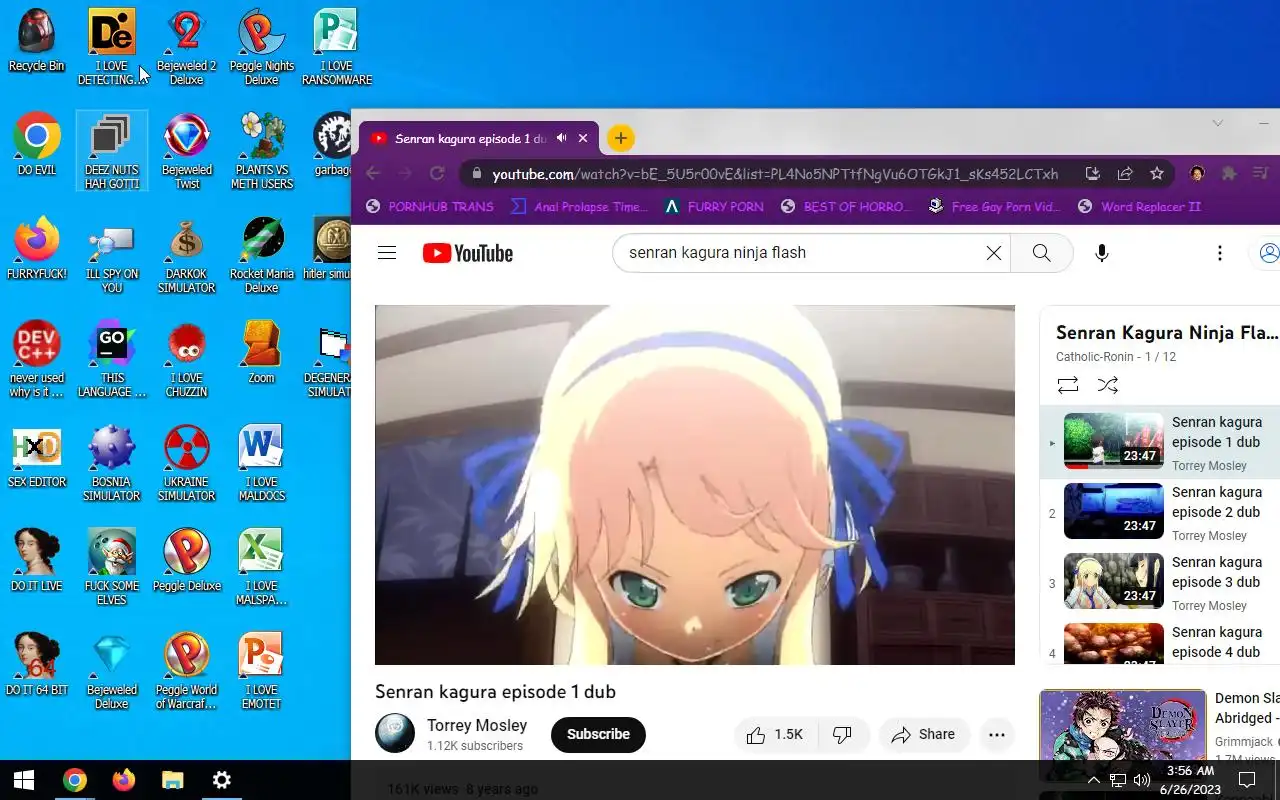Start voice search with microphone icon
The height and width of the screenshot is (800, 1280).
[x=1102, y=253]
